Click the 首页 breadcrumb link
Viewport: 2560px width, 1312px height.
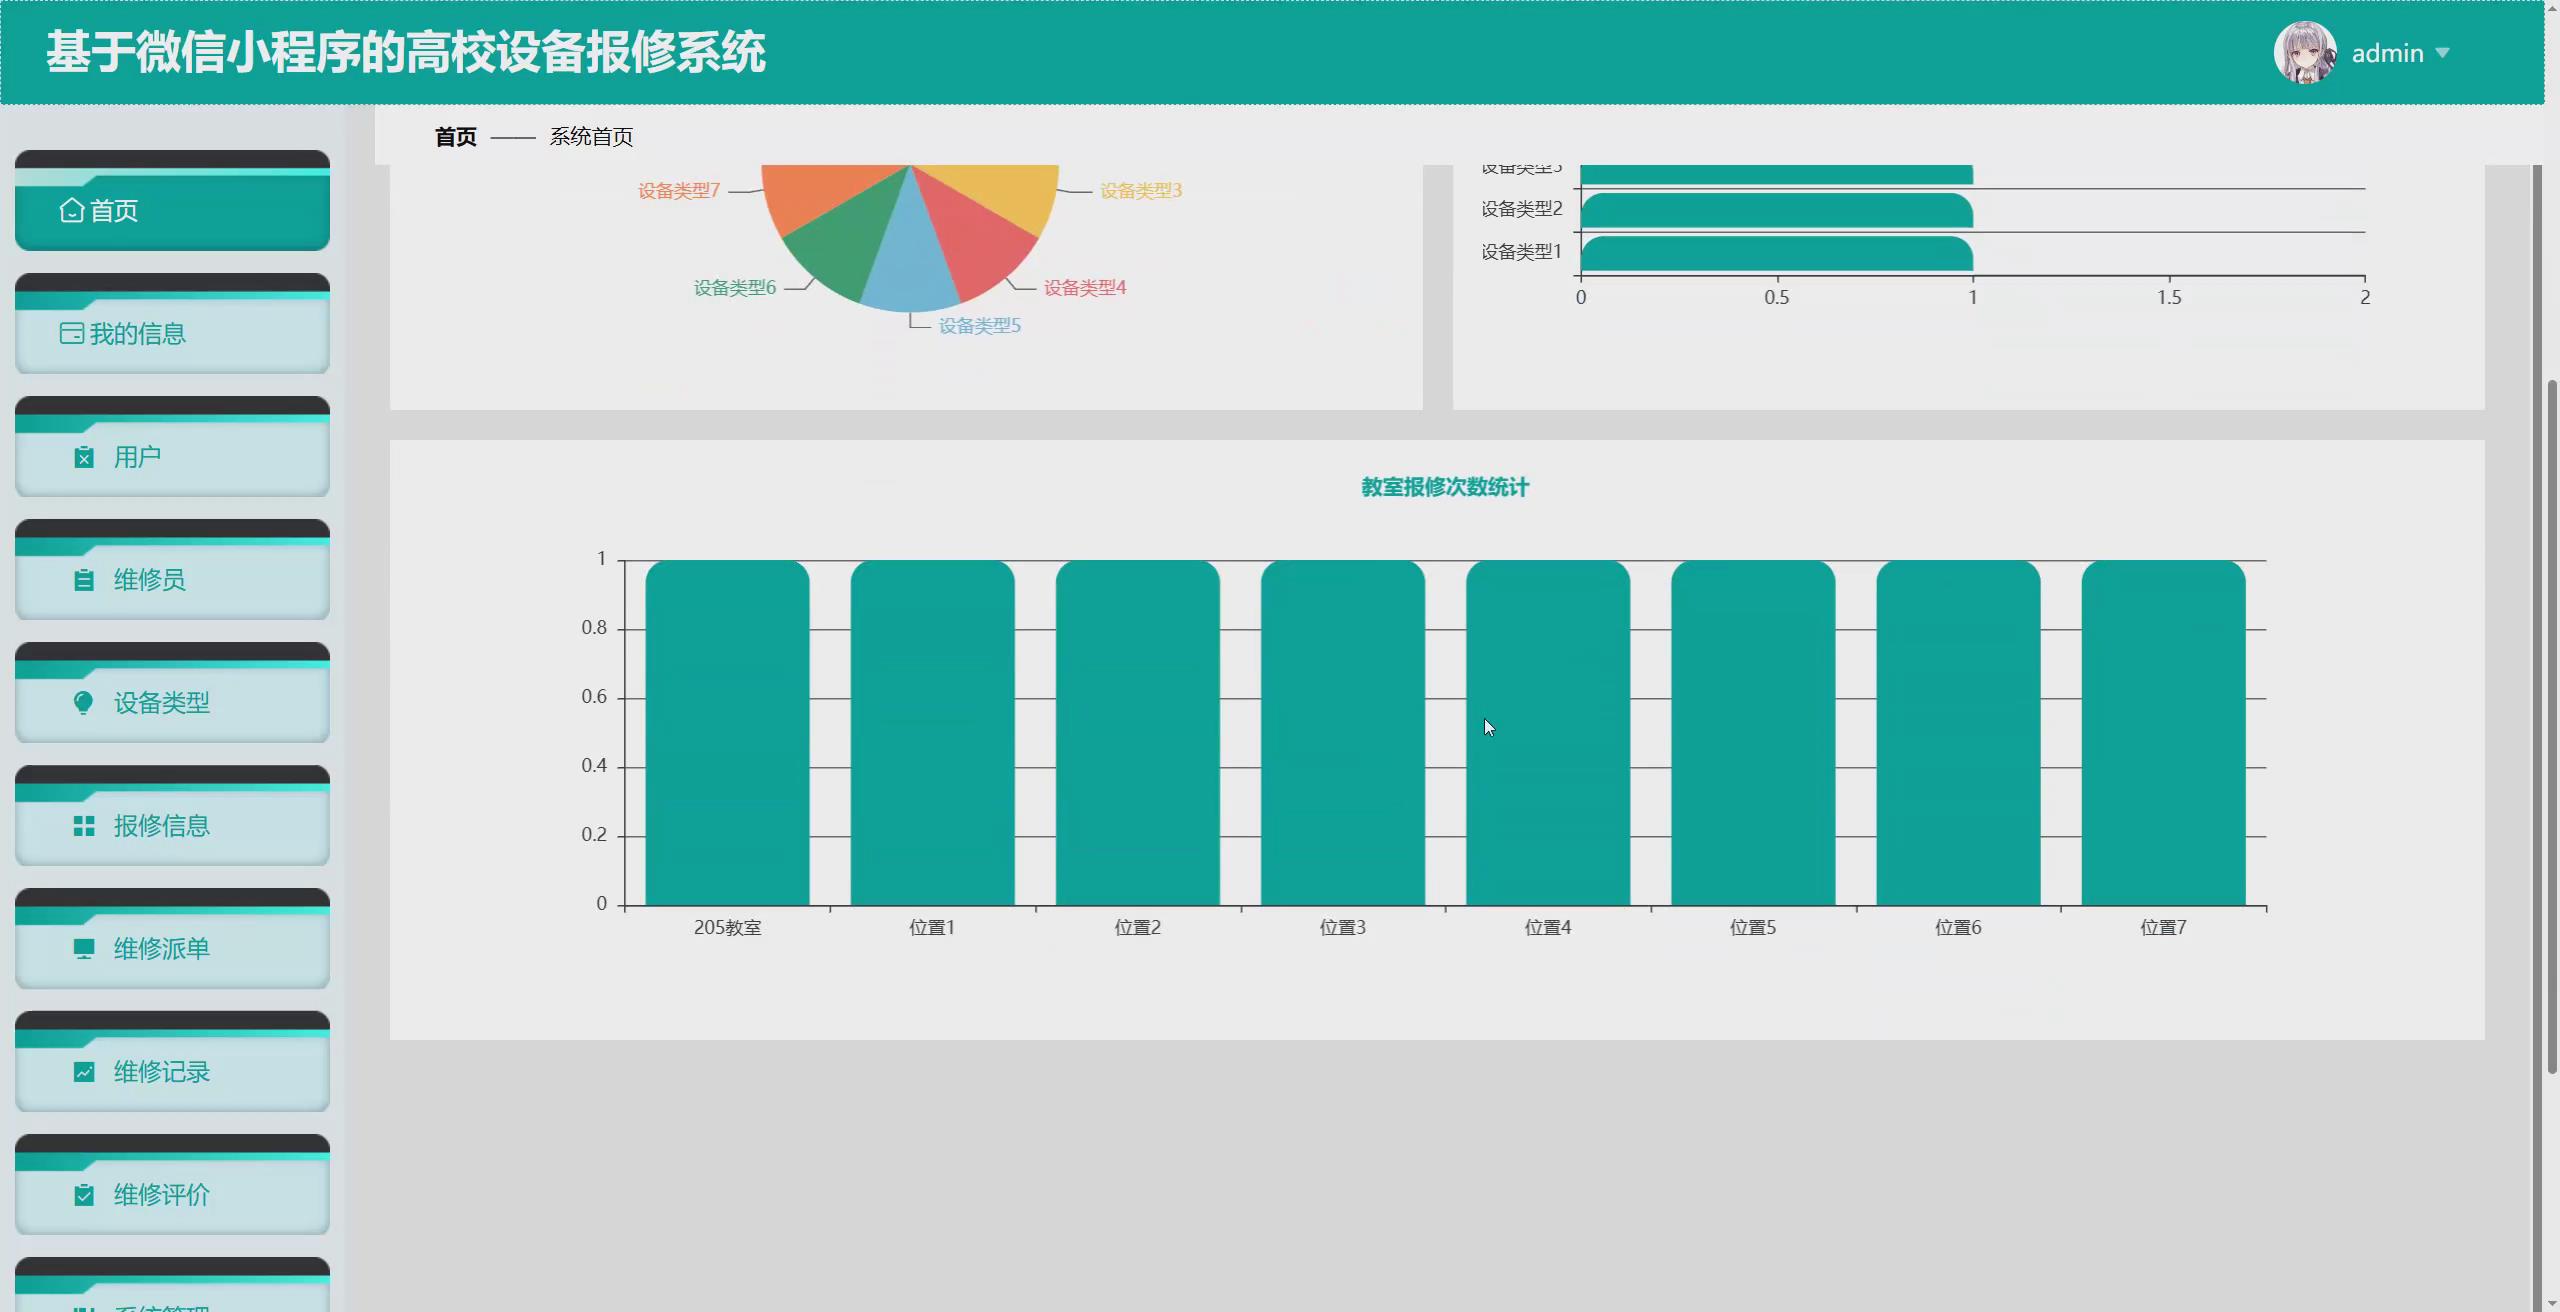click(x=455, y=137)
